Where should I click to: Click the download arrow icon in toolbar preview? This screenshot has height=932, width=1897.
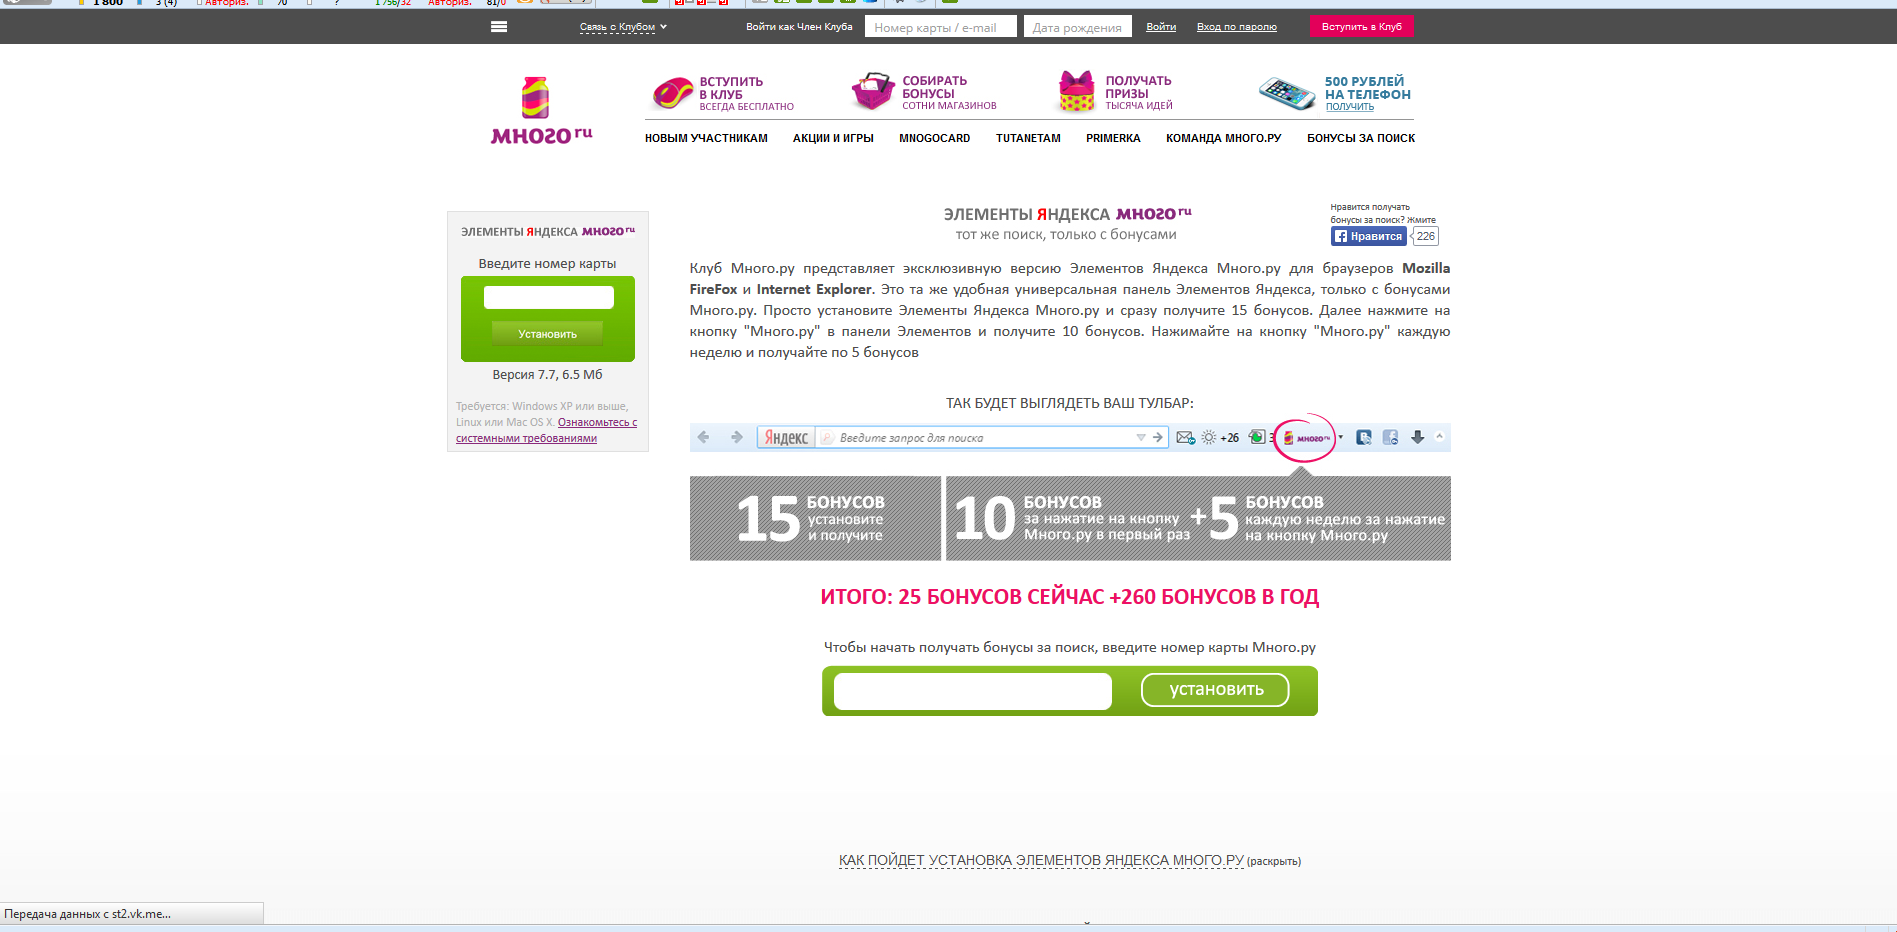pos(1417,438)
